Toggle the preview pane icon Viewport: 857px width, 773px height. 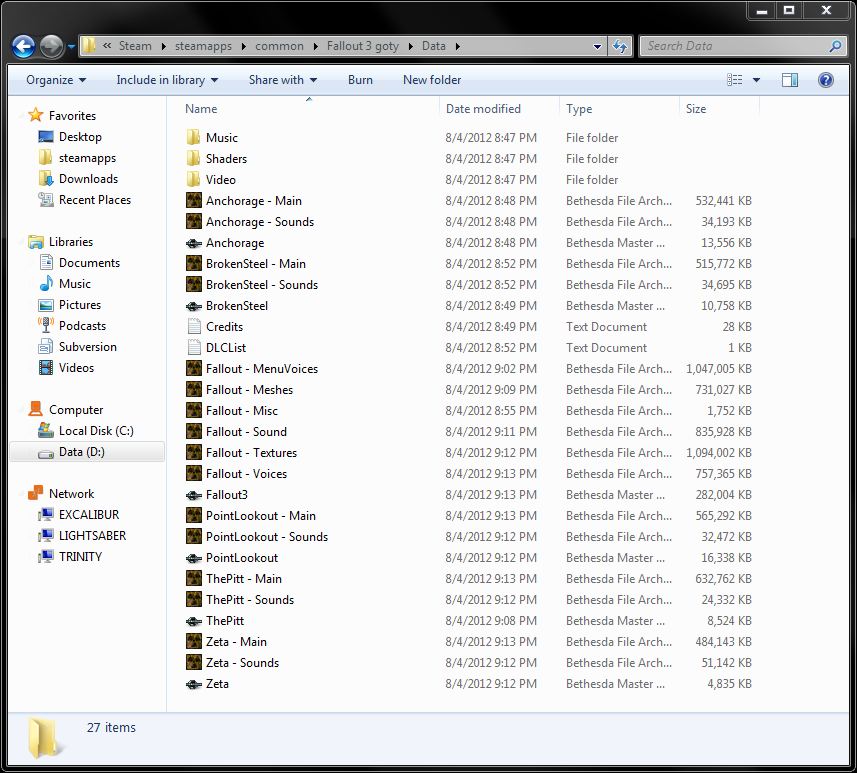point(790,80)
